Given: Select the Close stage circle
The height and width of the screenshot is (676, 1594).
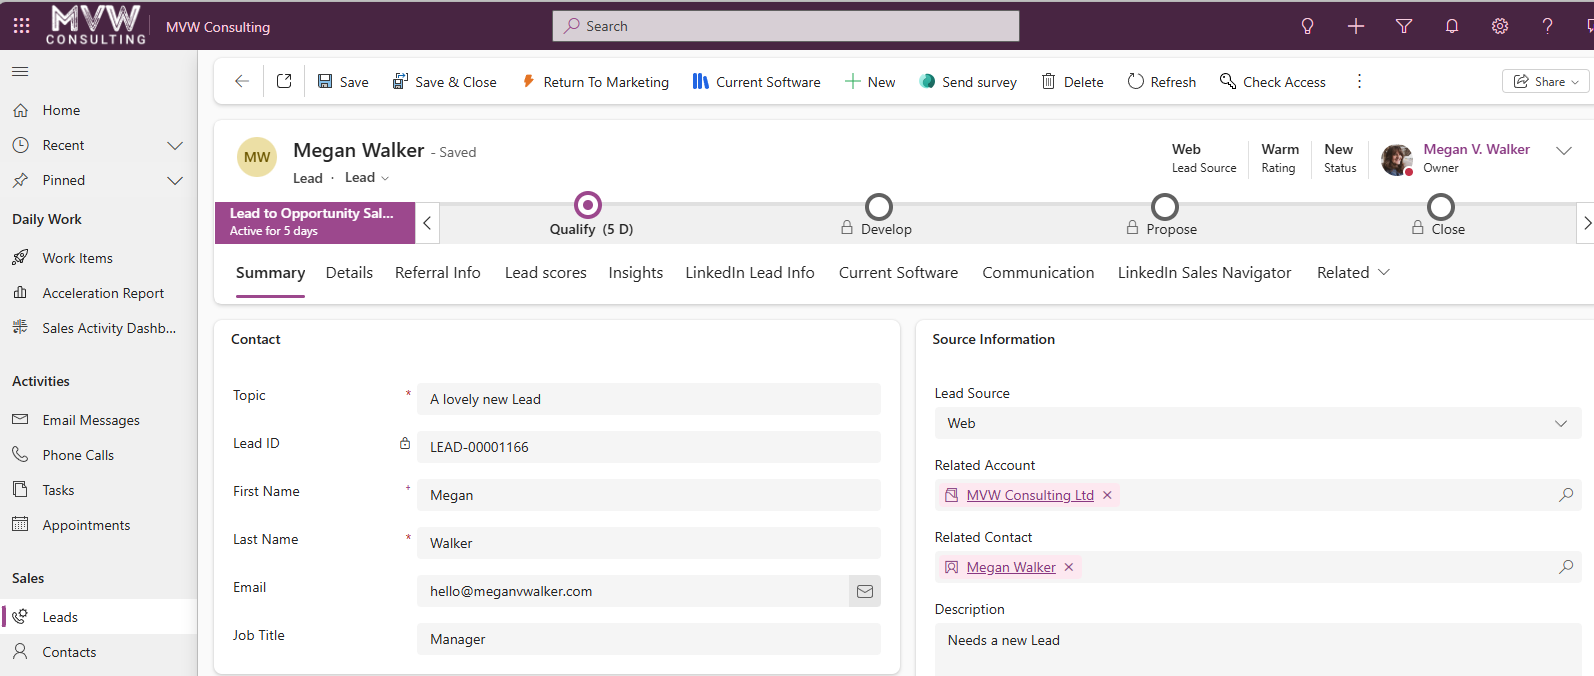Looking at the screenshot, I should (1441, 207).
